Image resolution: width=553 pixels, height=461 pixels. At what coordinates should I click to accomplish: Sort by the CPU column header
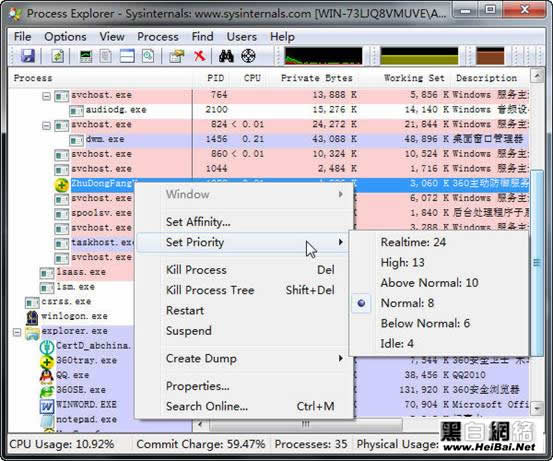point(250,78)
